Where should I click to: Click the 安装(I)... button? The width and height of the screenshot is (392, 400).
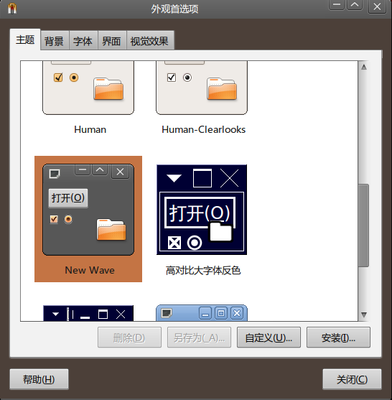(338, 338)
